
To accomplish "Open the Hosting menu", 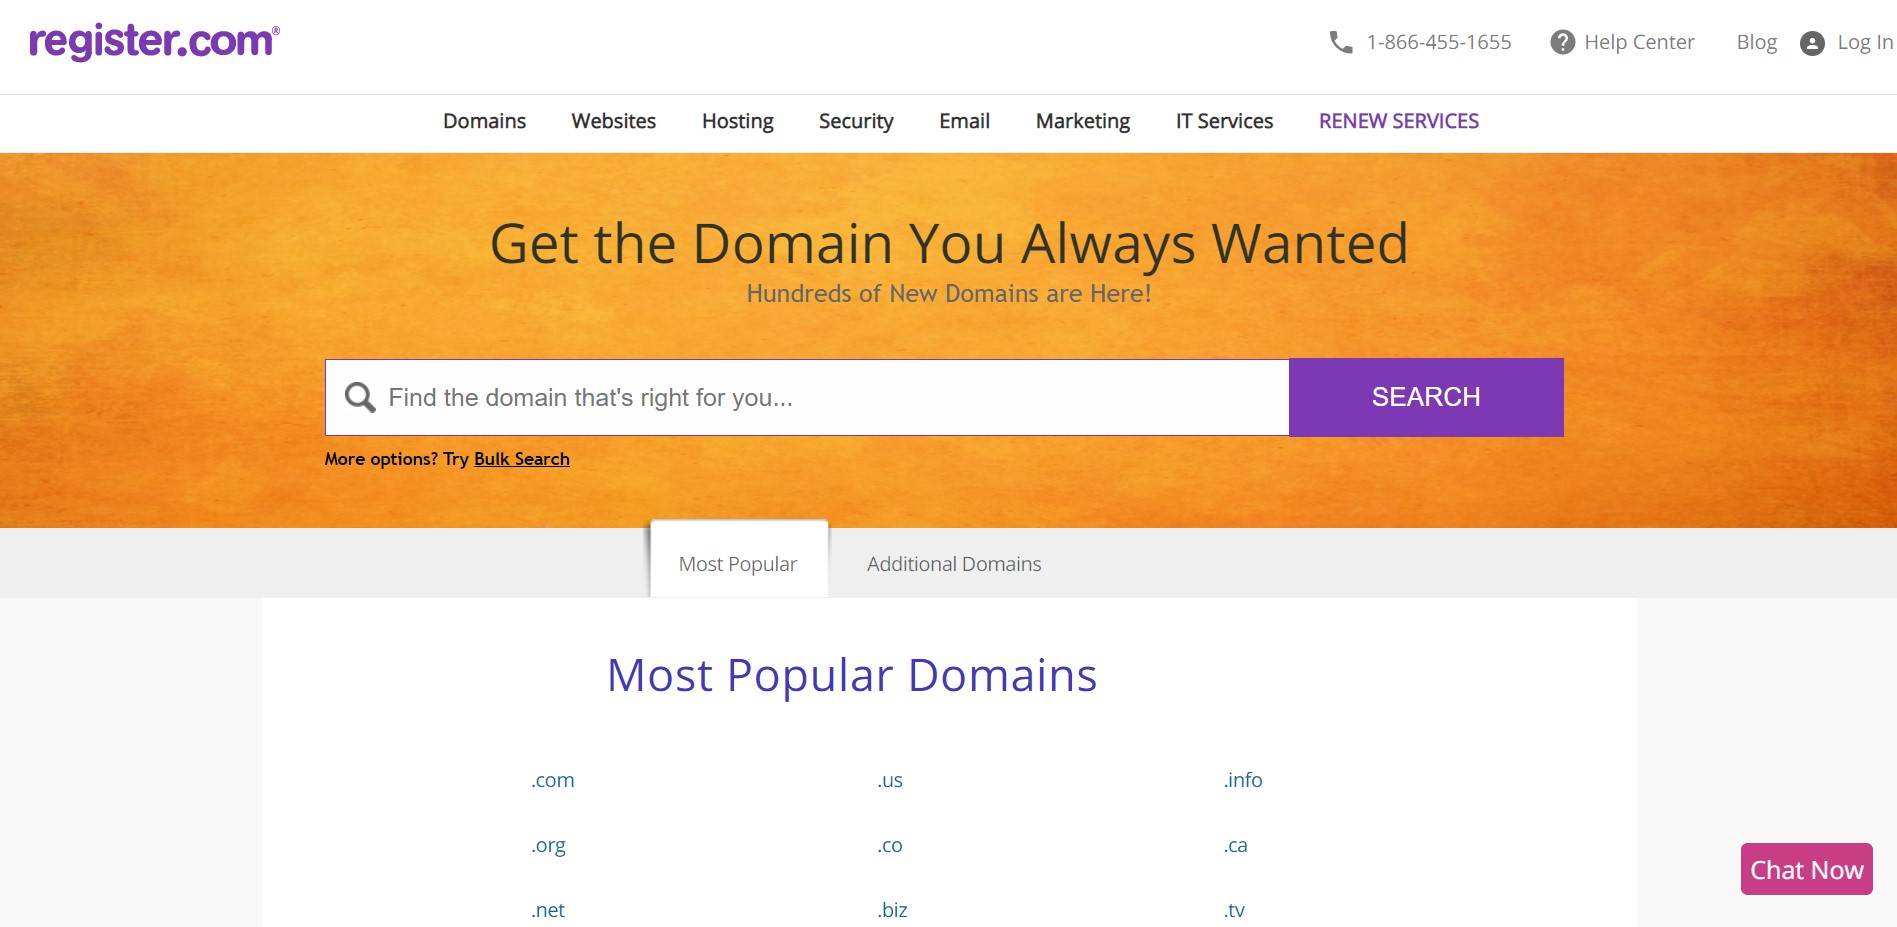I will 737,121.
